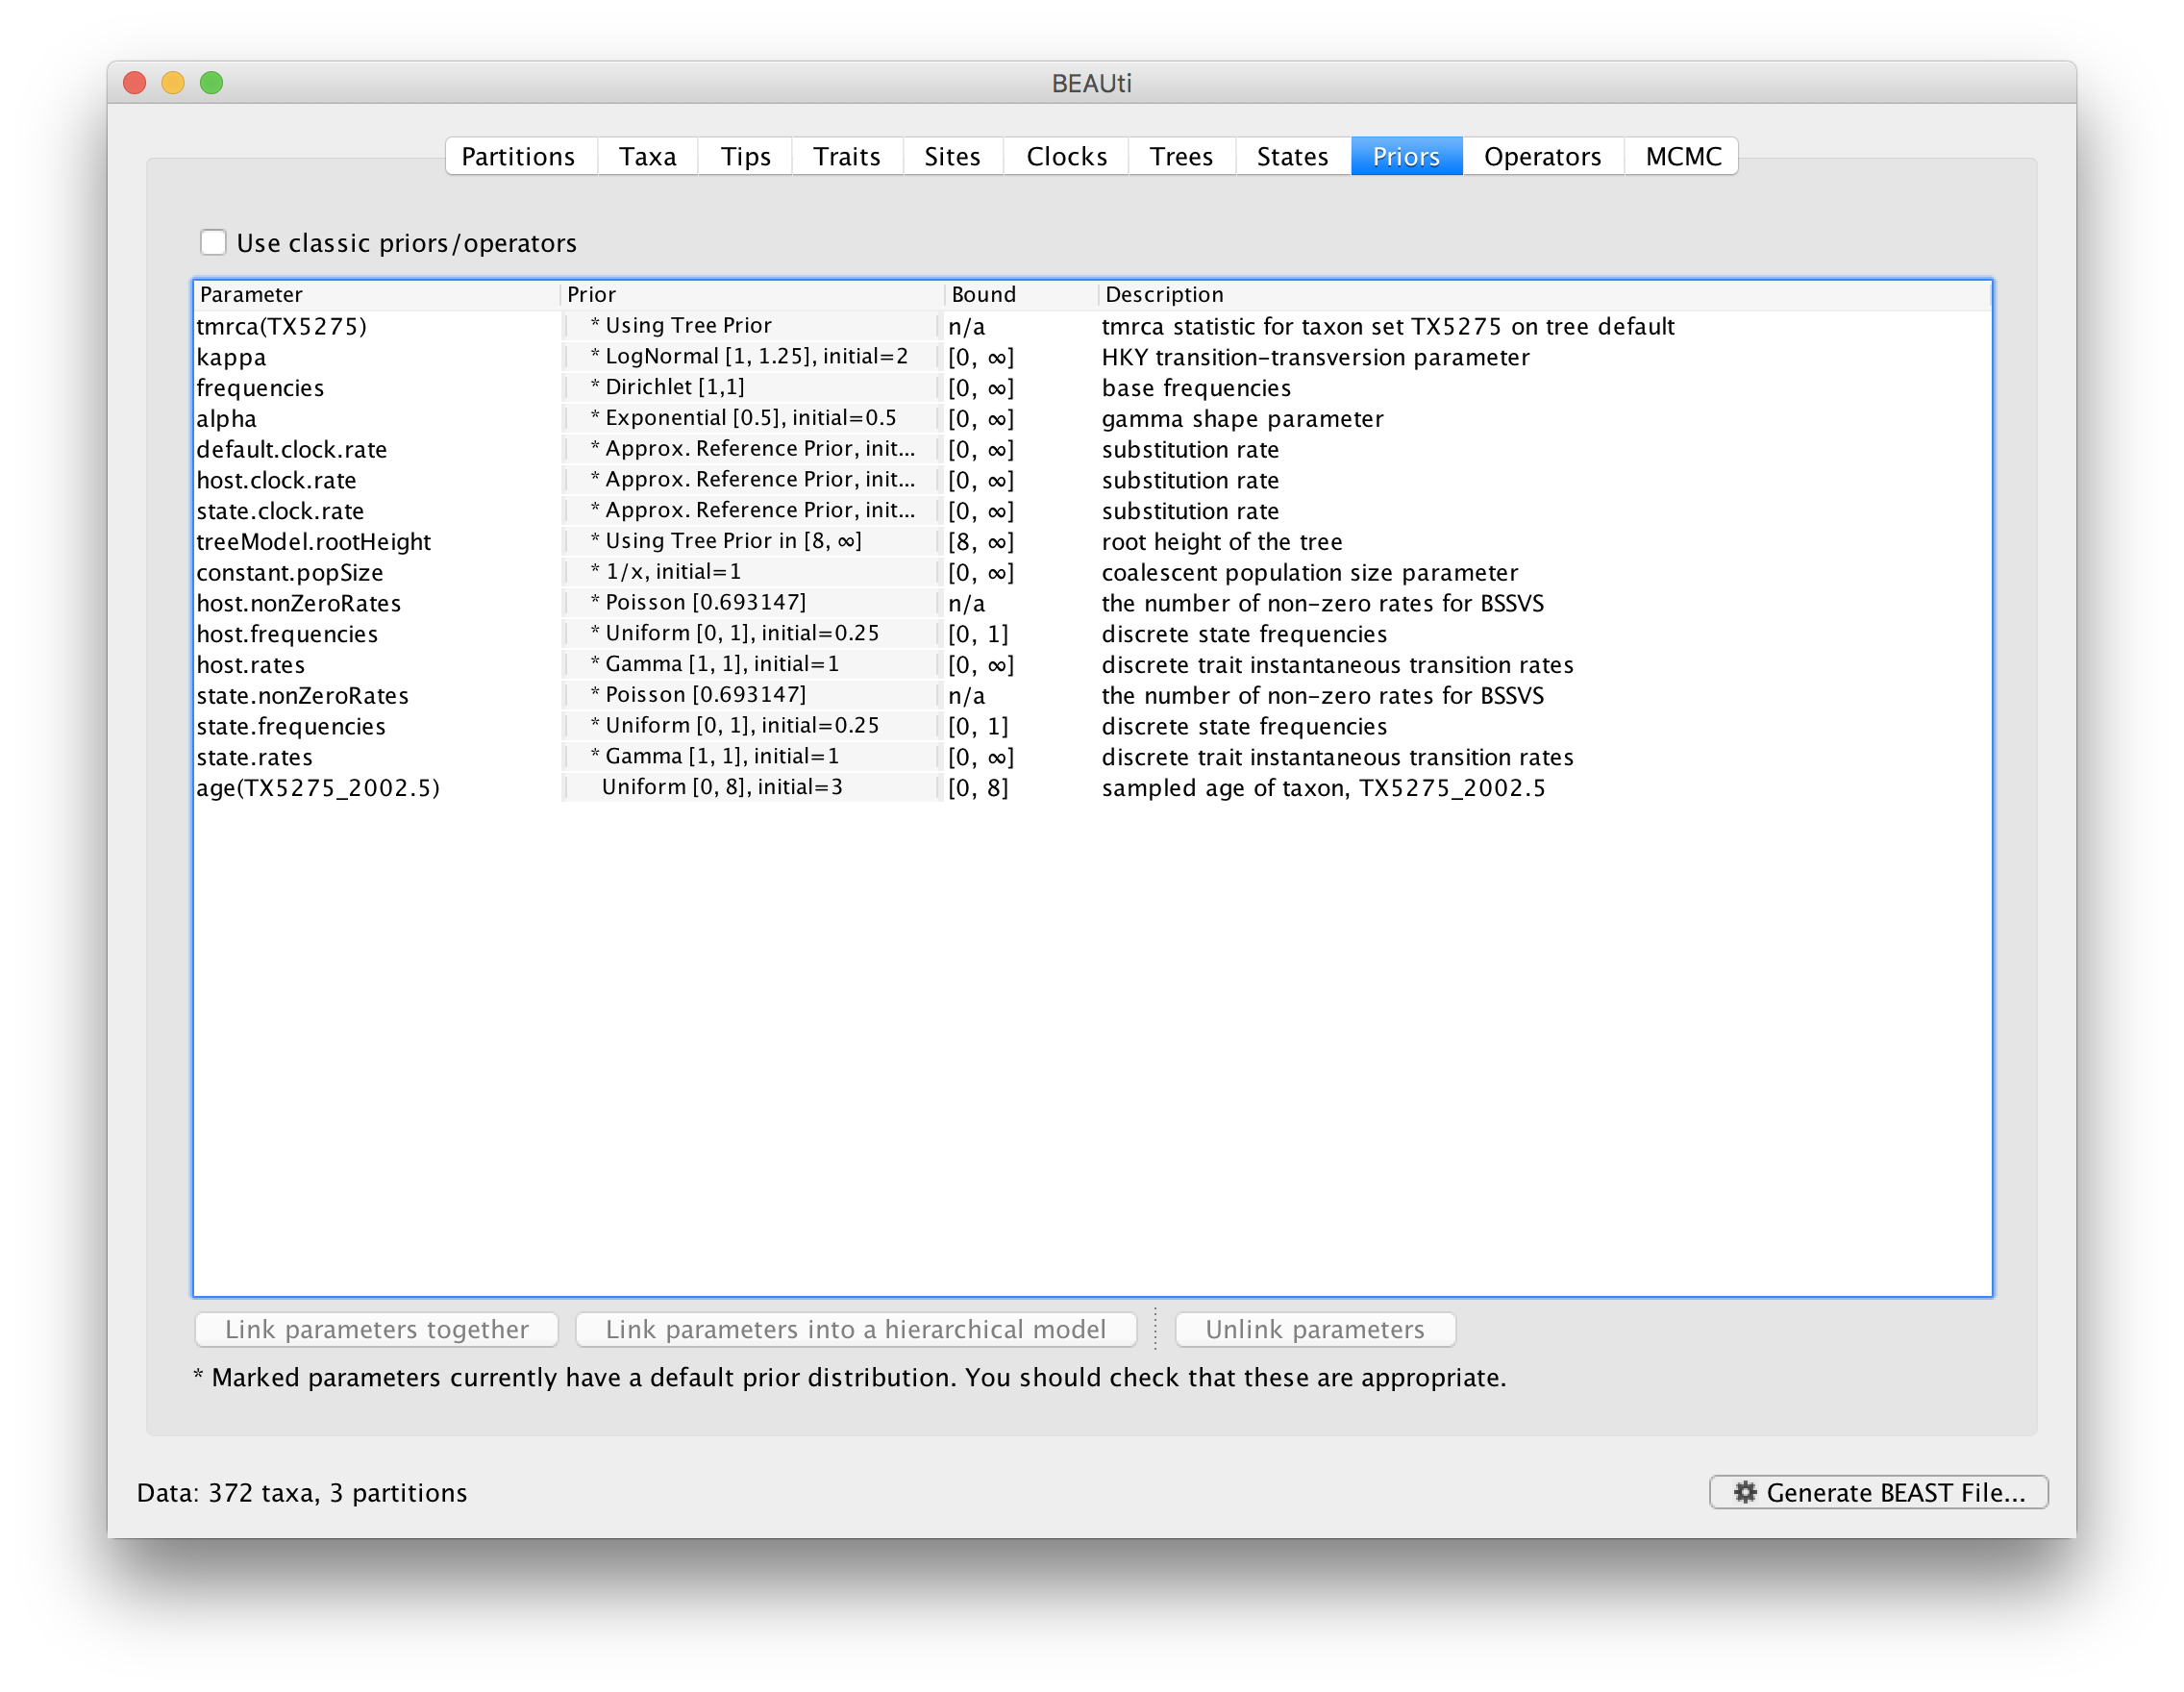Select host.nonZeroRates parameter name
The image size is (2184, 1692).
[298, 604]
